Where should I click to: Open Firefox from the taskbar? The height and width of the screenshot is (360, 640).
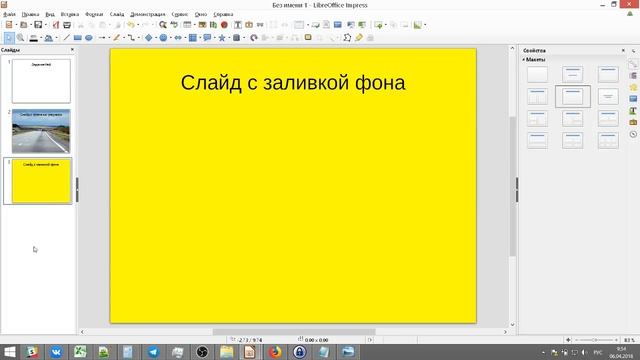click(275, 352)
